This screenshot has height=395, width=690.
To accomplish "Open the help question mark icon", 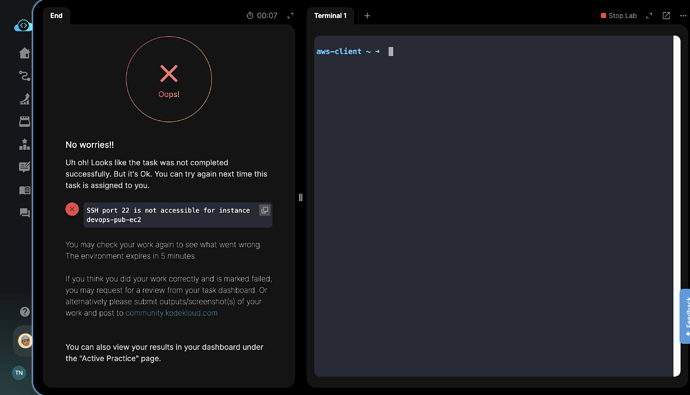I will [25, 312].
